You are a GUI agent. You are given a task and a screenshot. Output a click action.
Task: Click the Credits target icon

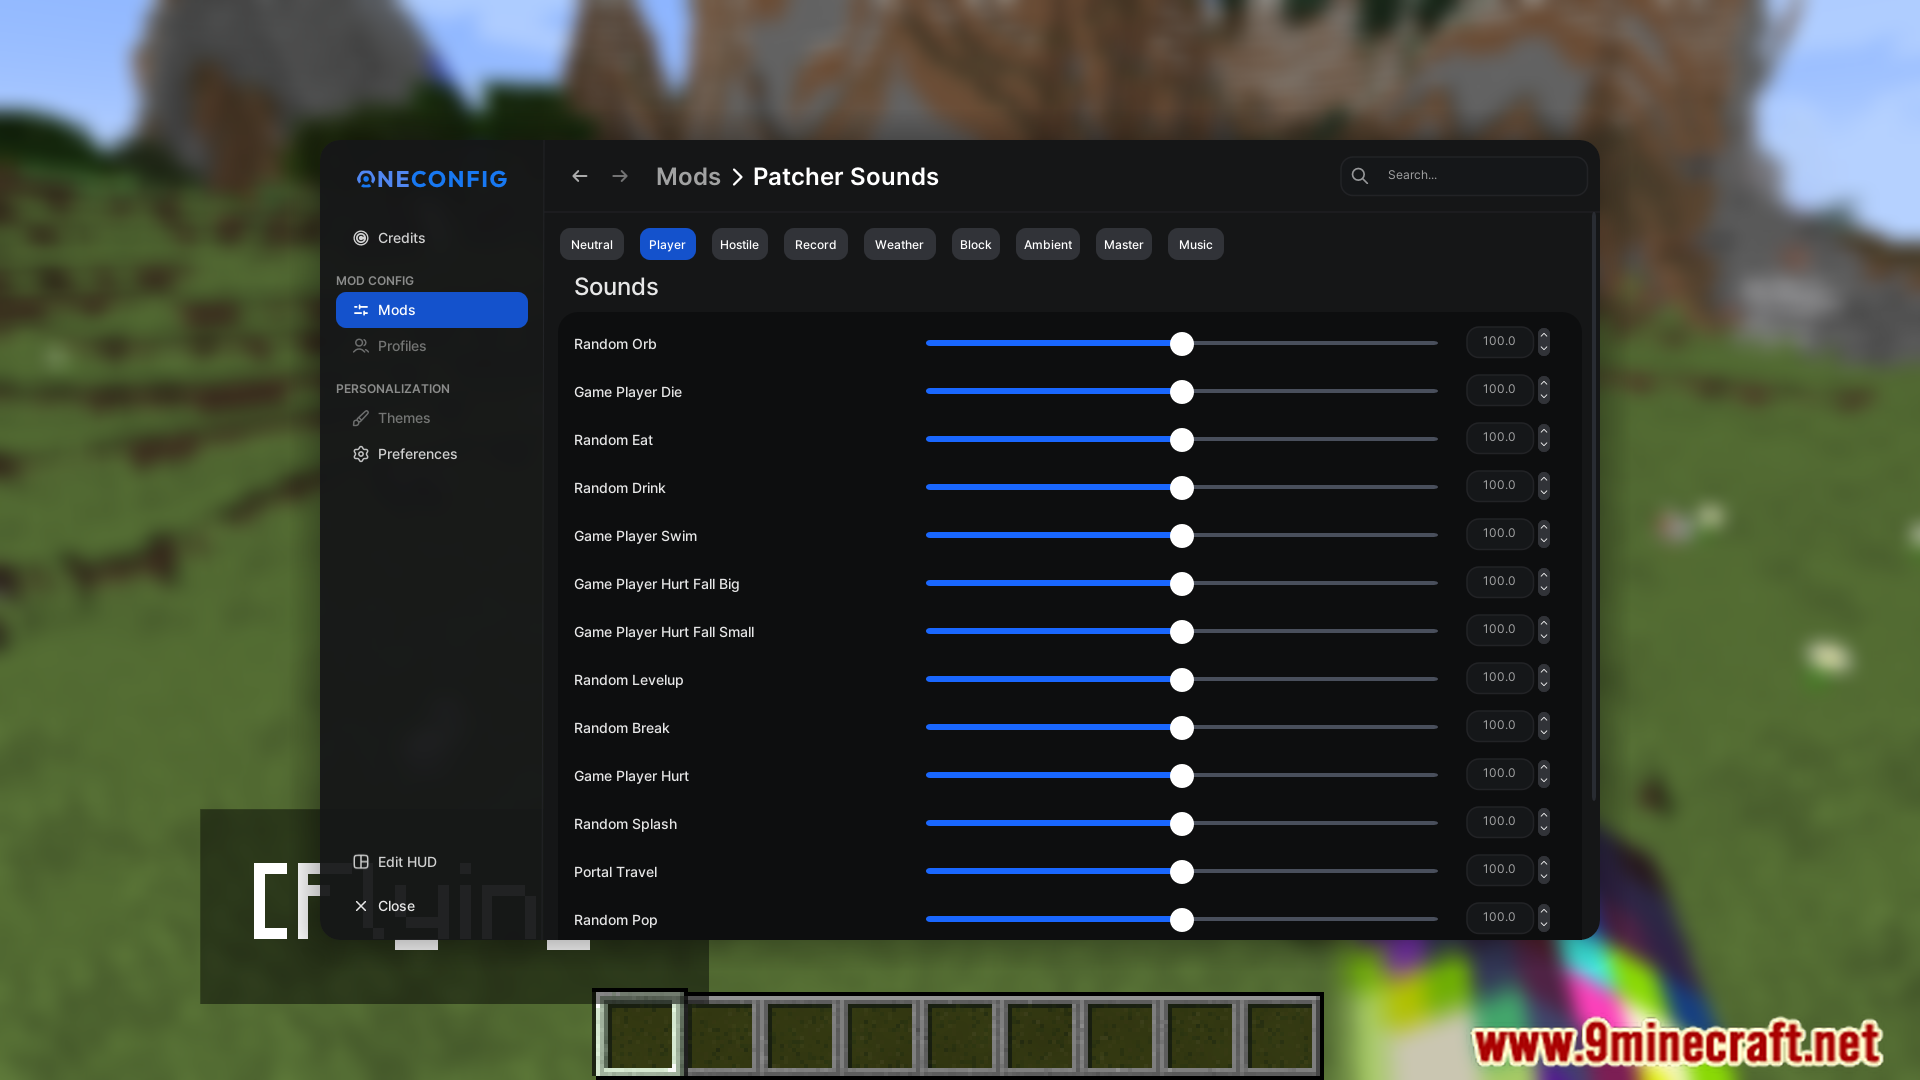point(361,238)
